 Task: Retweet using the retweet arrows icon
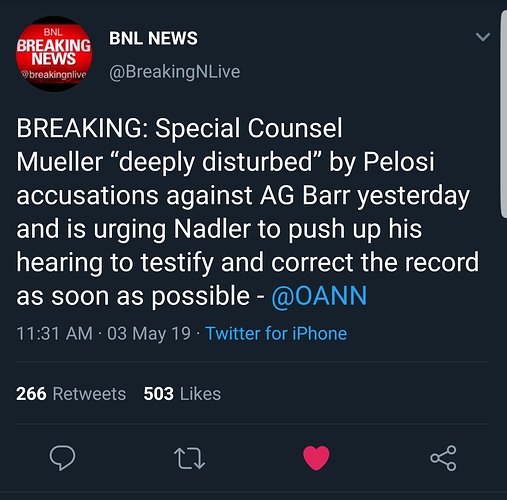point(189,458)
